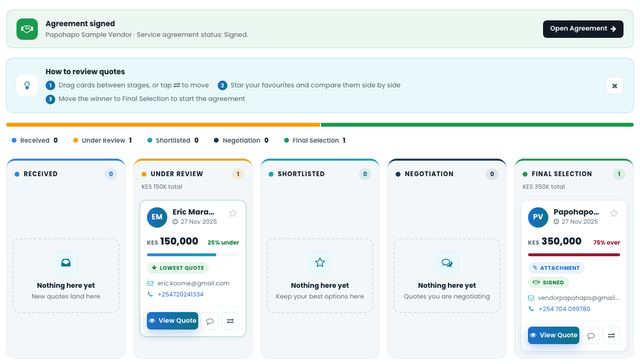Click the PV avatar on Papohapo card
Image resolution: width=640 pixels, height=364 pixels.
(x=538, y=217)
